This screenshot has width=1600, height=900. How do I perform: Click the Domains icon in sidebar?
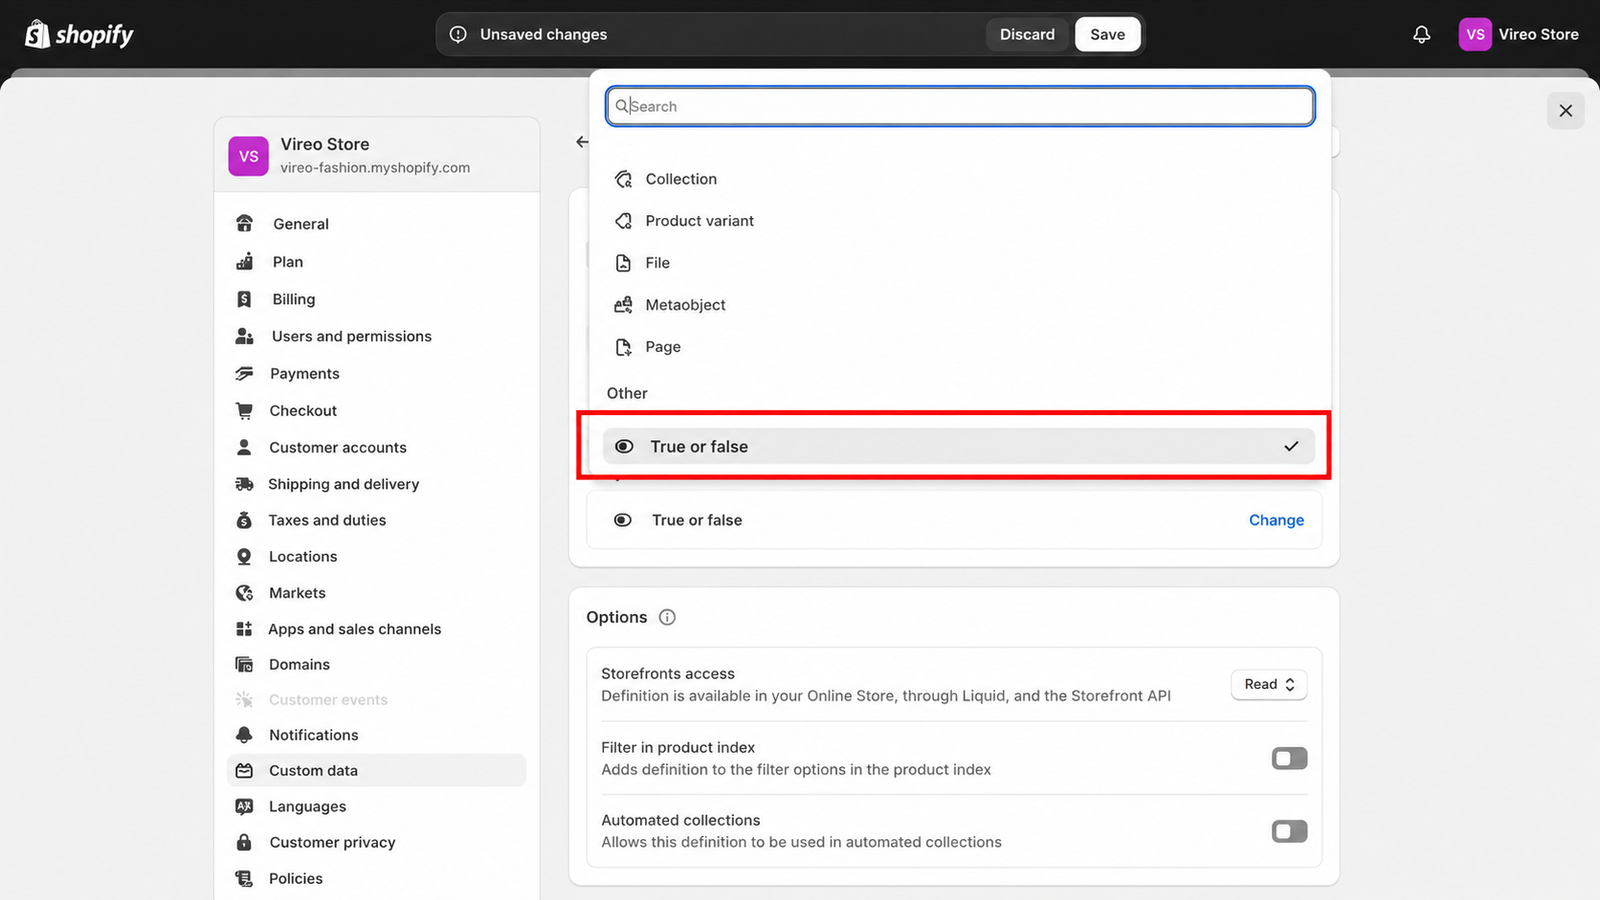point(244,664)
